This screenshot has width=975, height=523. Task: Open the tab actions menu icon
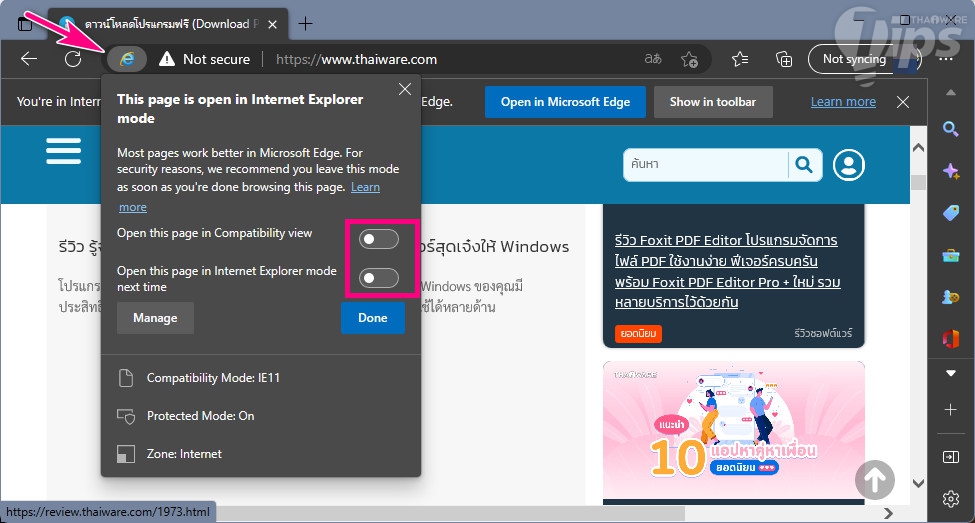point(25,24)
